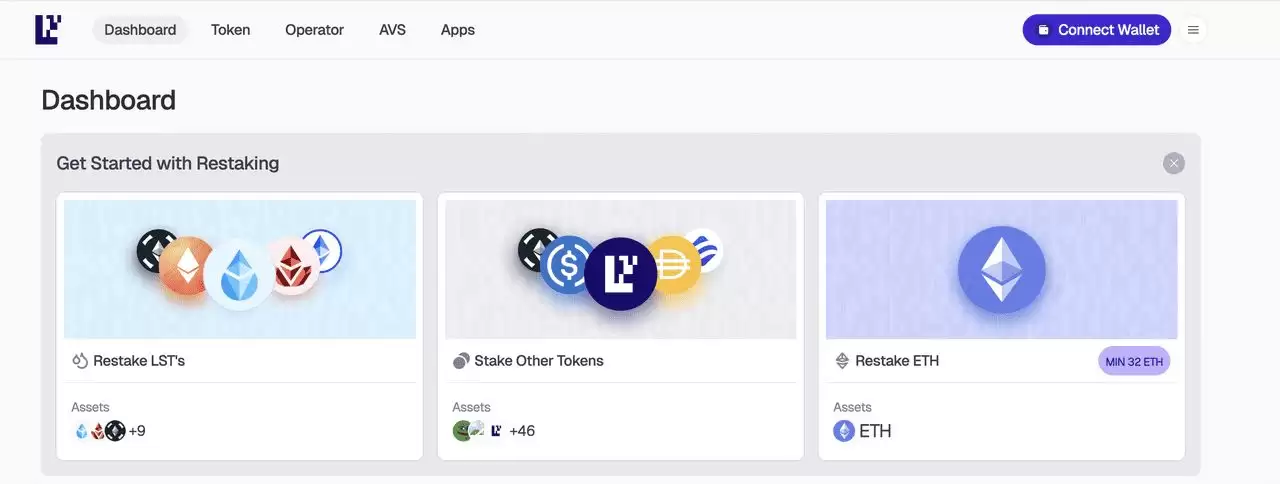Click the Ethereum icon beside Restake ETH
This screenshot has width=1280, height=484.
(x=842, y=361)
